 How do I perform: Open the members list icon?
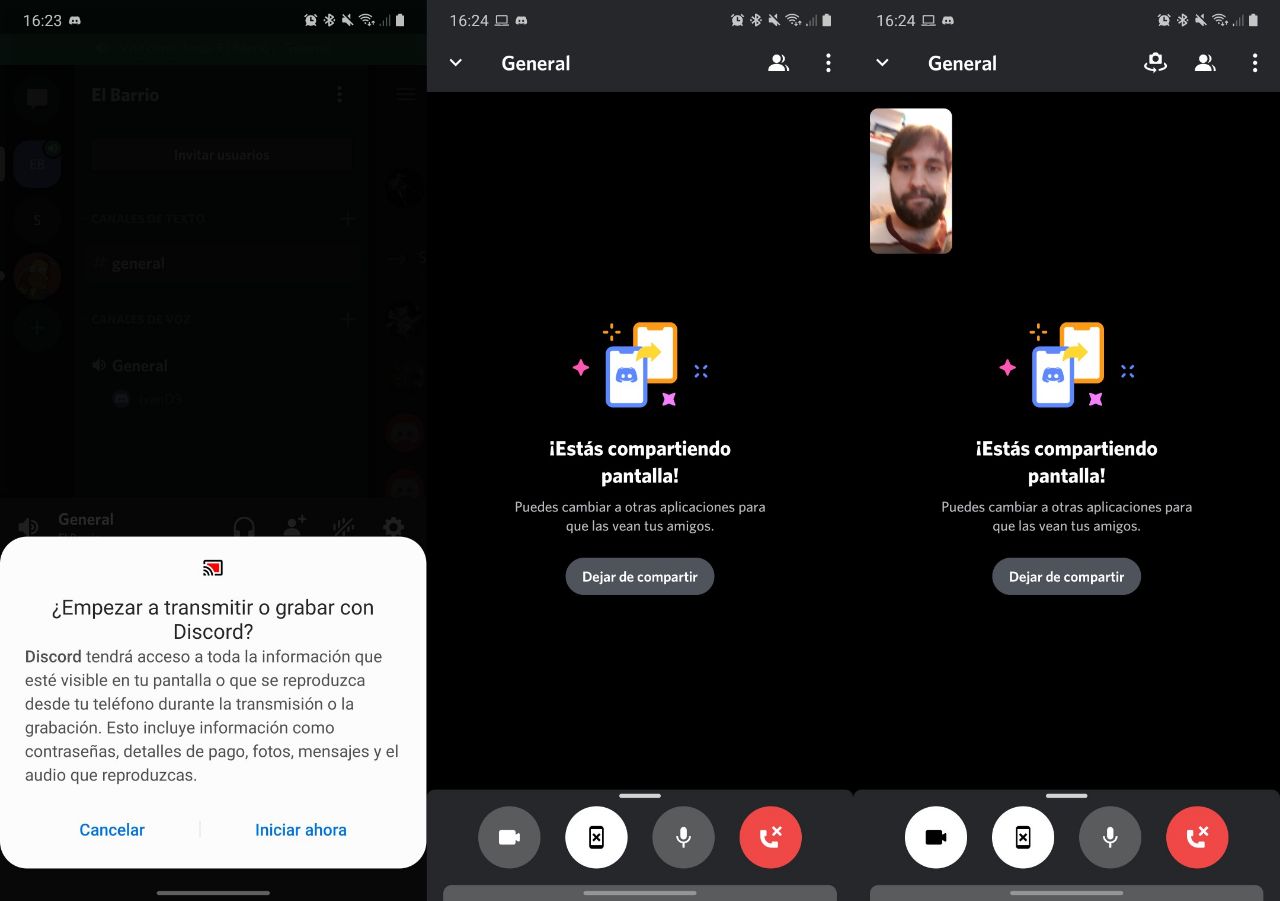778,62
